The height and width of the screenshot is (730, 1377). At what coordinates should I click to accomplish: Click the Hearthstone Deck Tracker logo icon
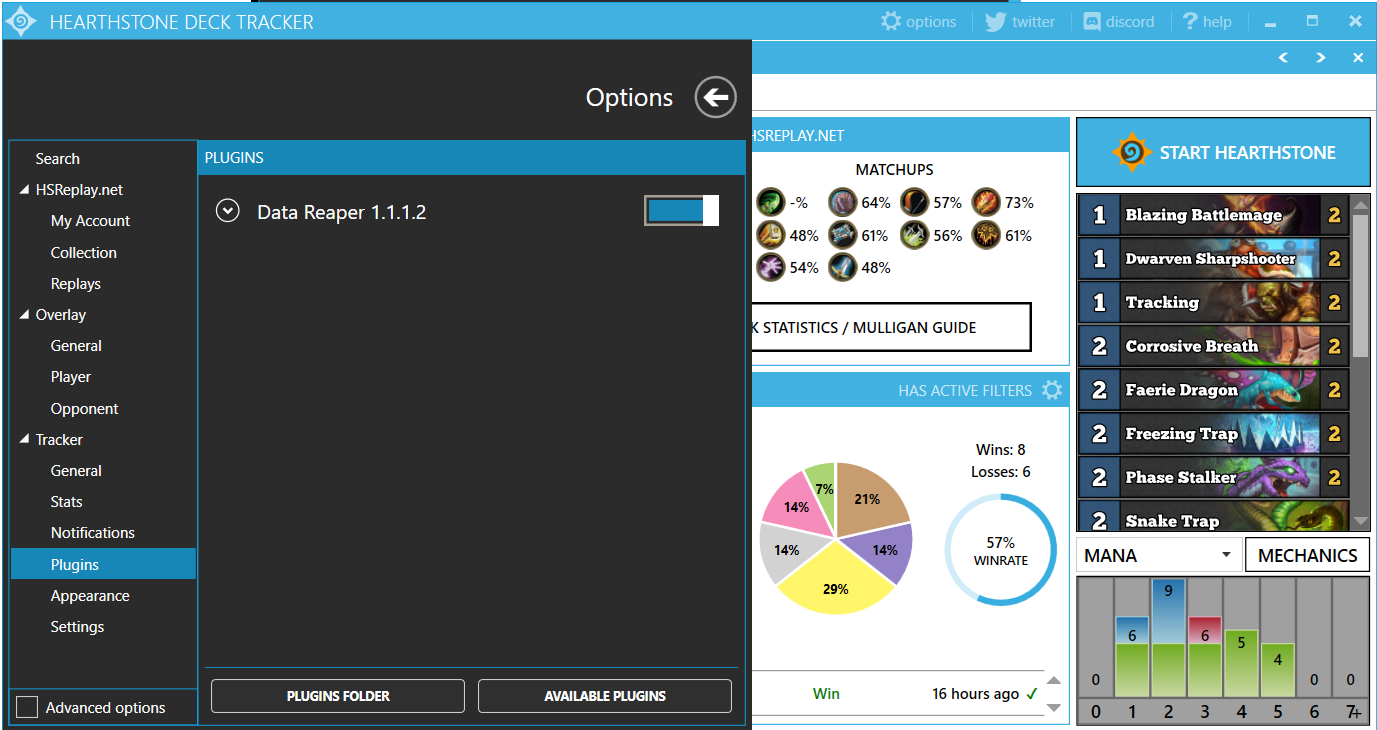(21, 21)
